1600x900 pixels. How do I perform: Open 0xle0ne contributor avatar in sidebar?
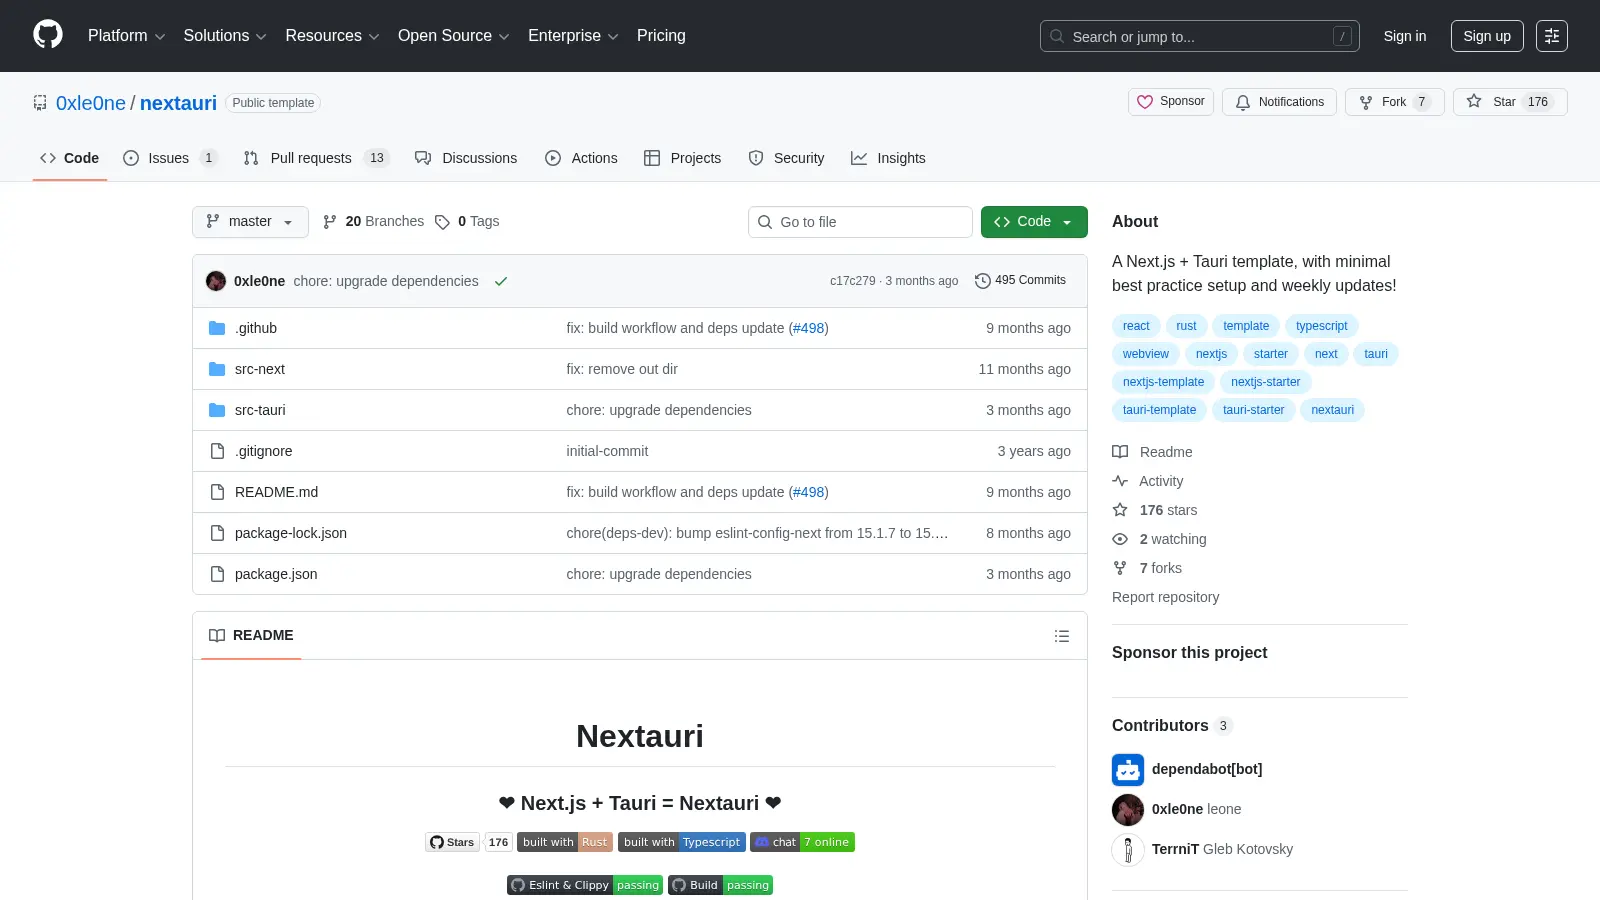pos(1128,809)
